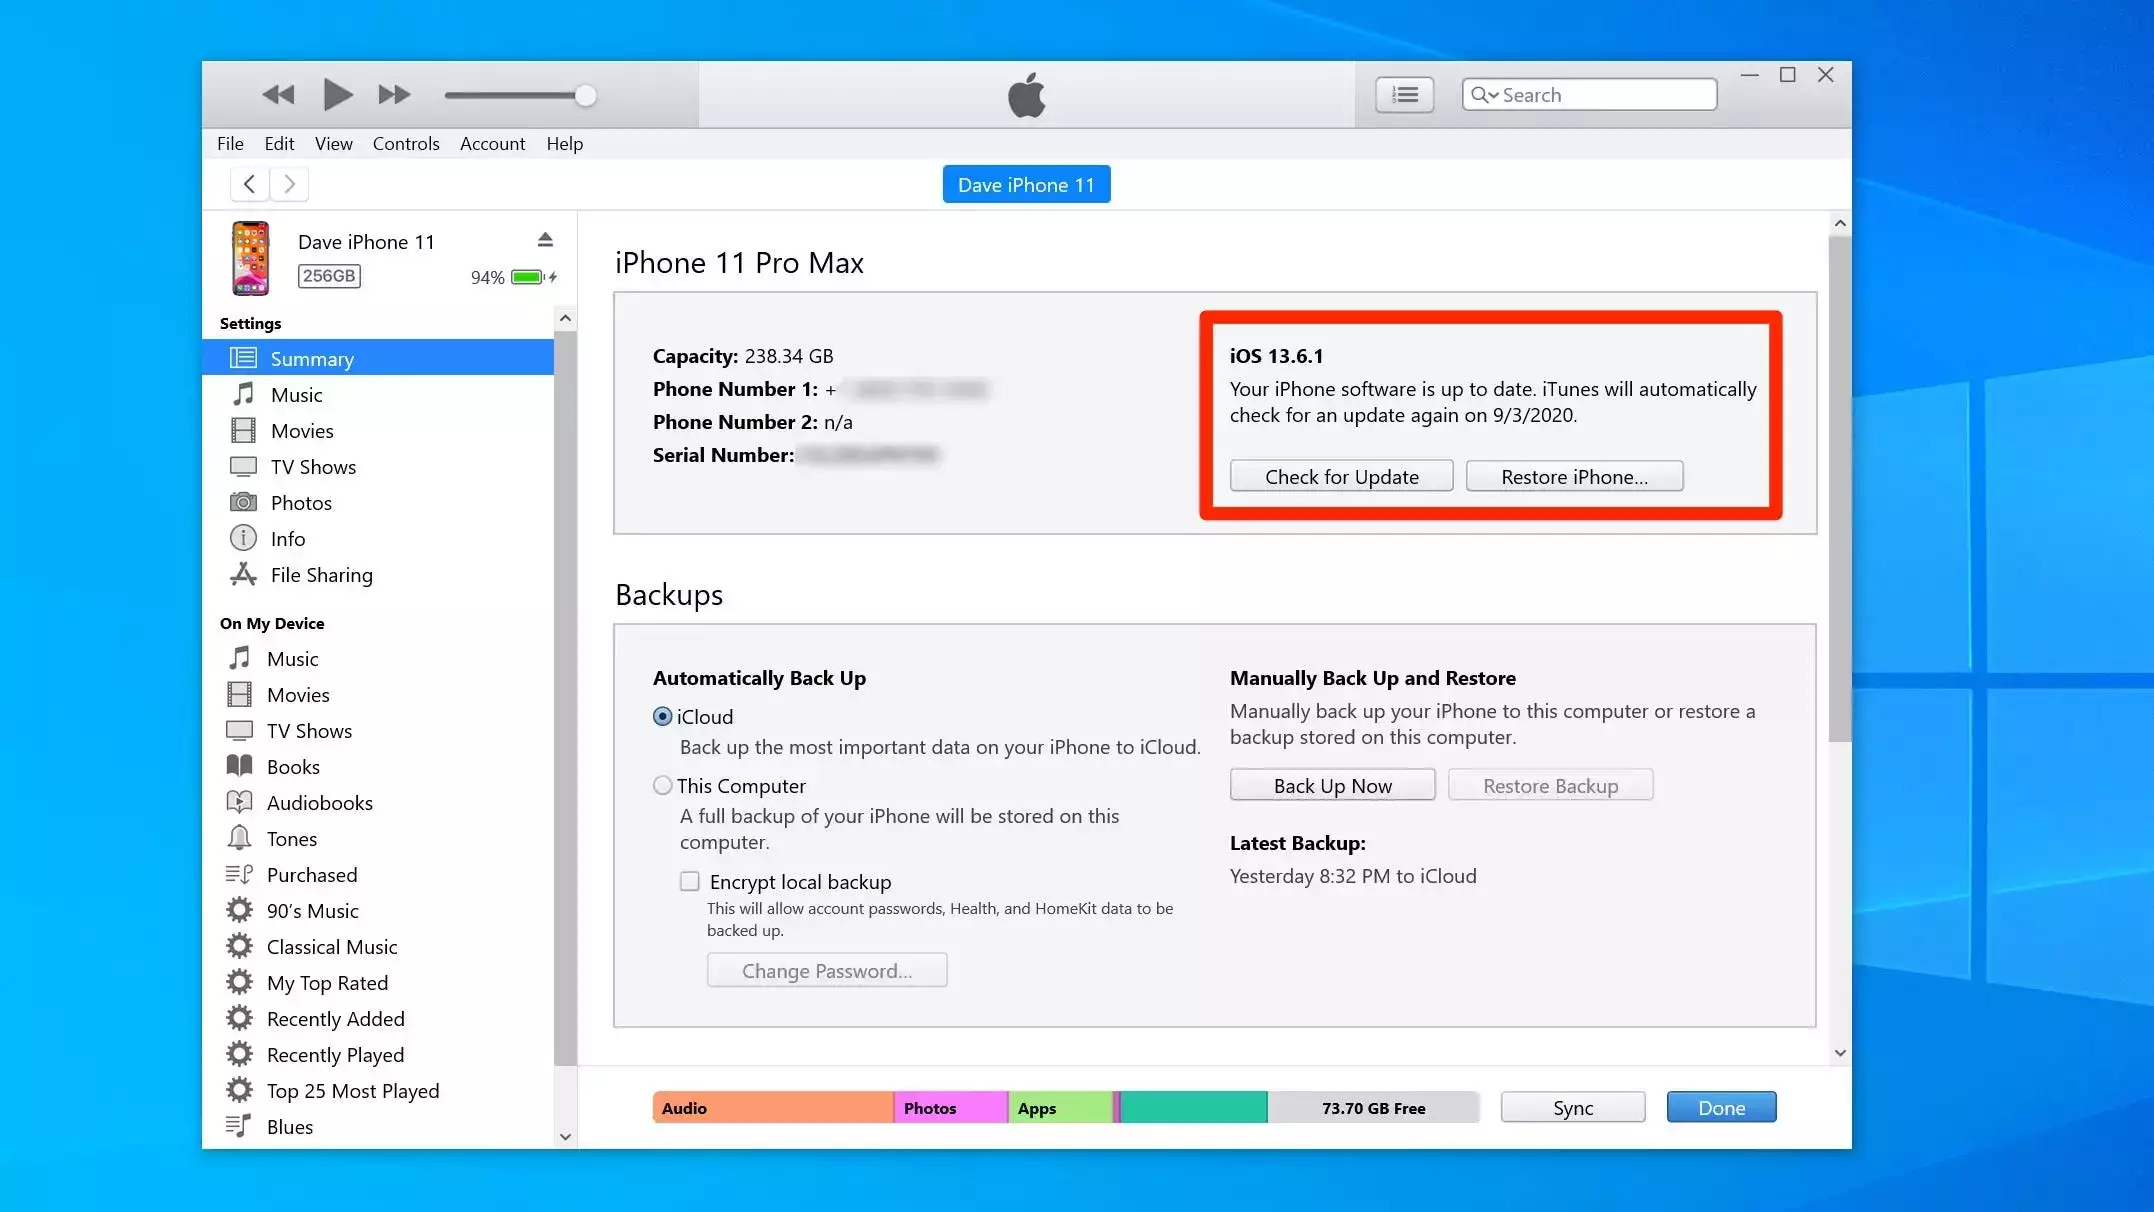Viewport: 2154px width, 1212px height.
Task: Enable Encrypt local backup checkbox
Action: pos(689,881)
